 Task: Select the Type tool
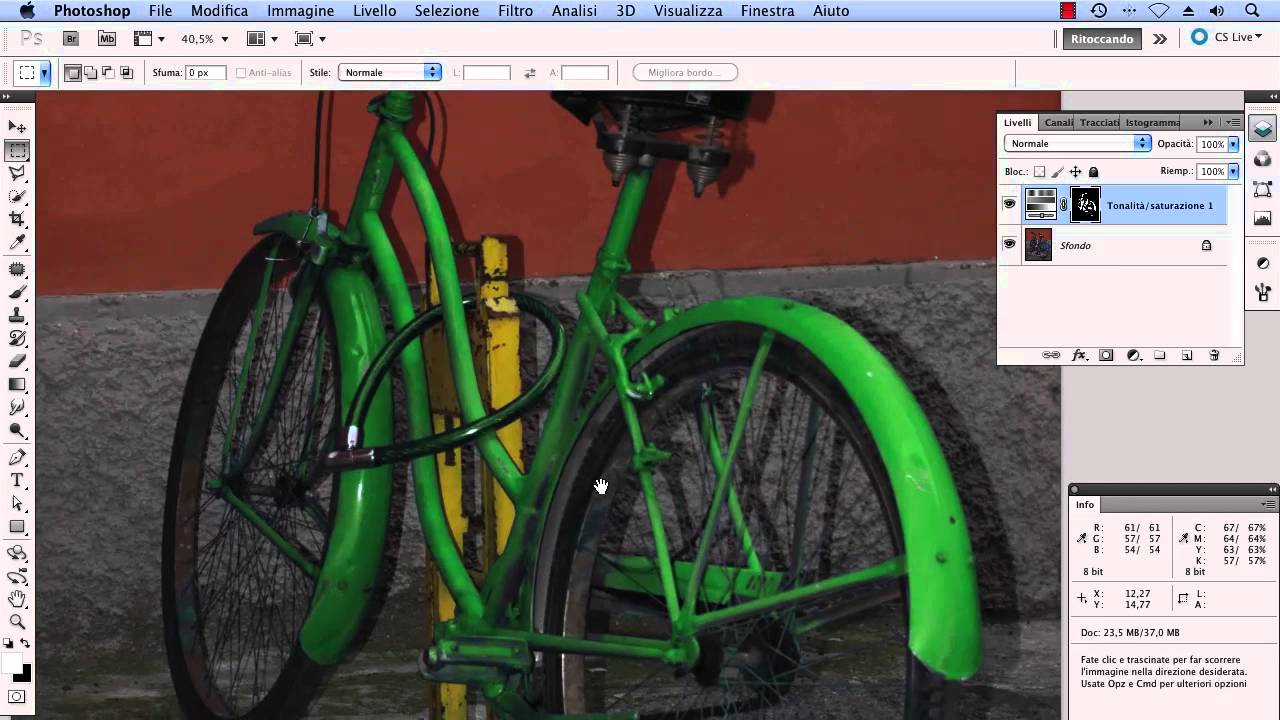click(x=17, y=480)
